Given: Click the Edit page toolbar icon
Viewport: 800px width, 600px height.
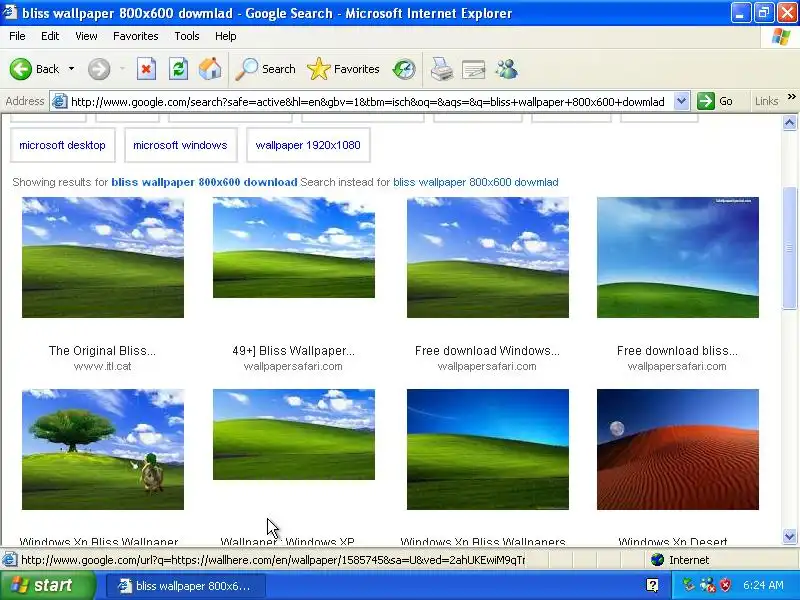Looking at the screenshot, I should click(473, 69).
